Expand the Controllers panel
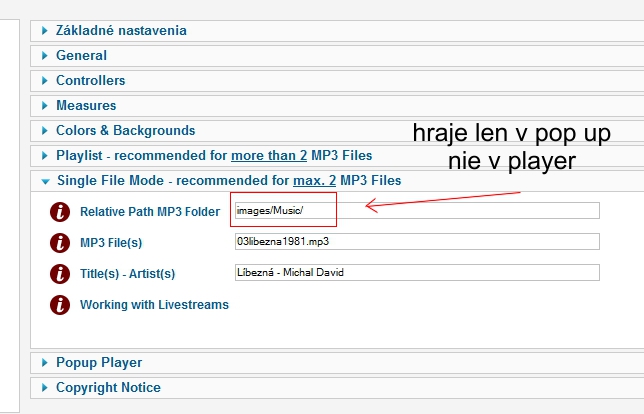This screenshot has width=644, height=414. tap(90, 80)
